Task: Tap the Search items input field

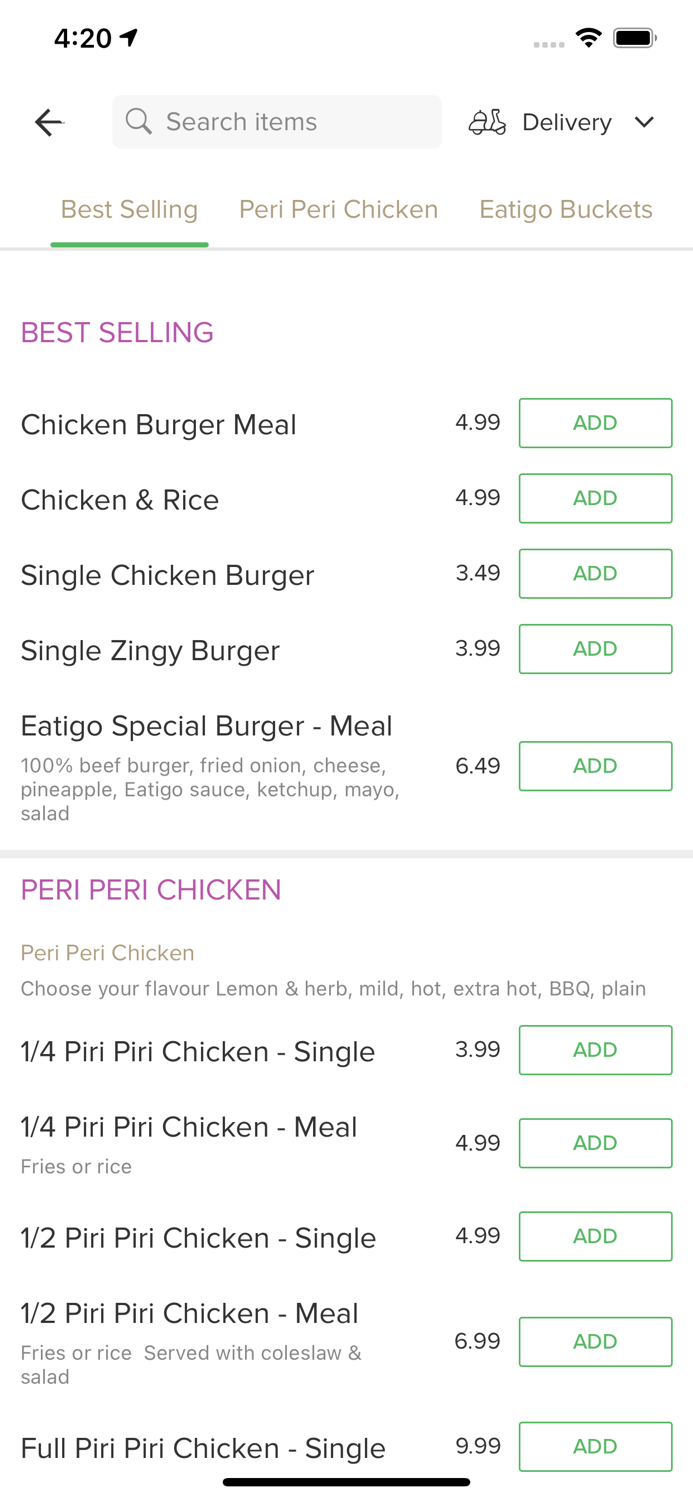Action: (277, 121)
